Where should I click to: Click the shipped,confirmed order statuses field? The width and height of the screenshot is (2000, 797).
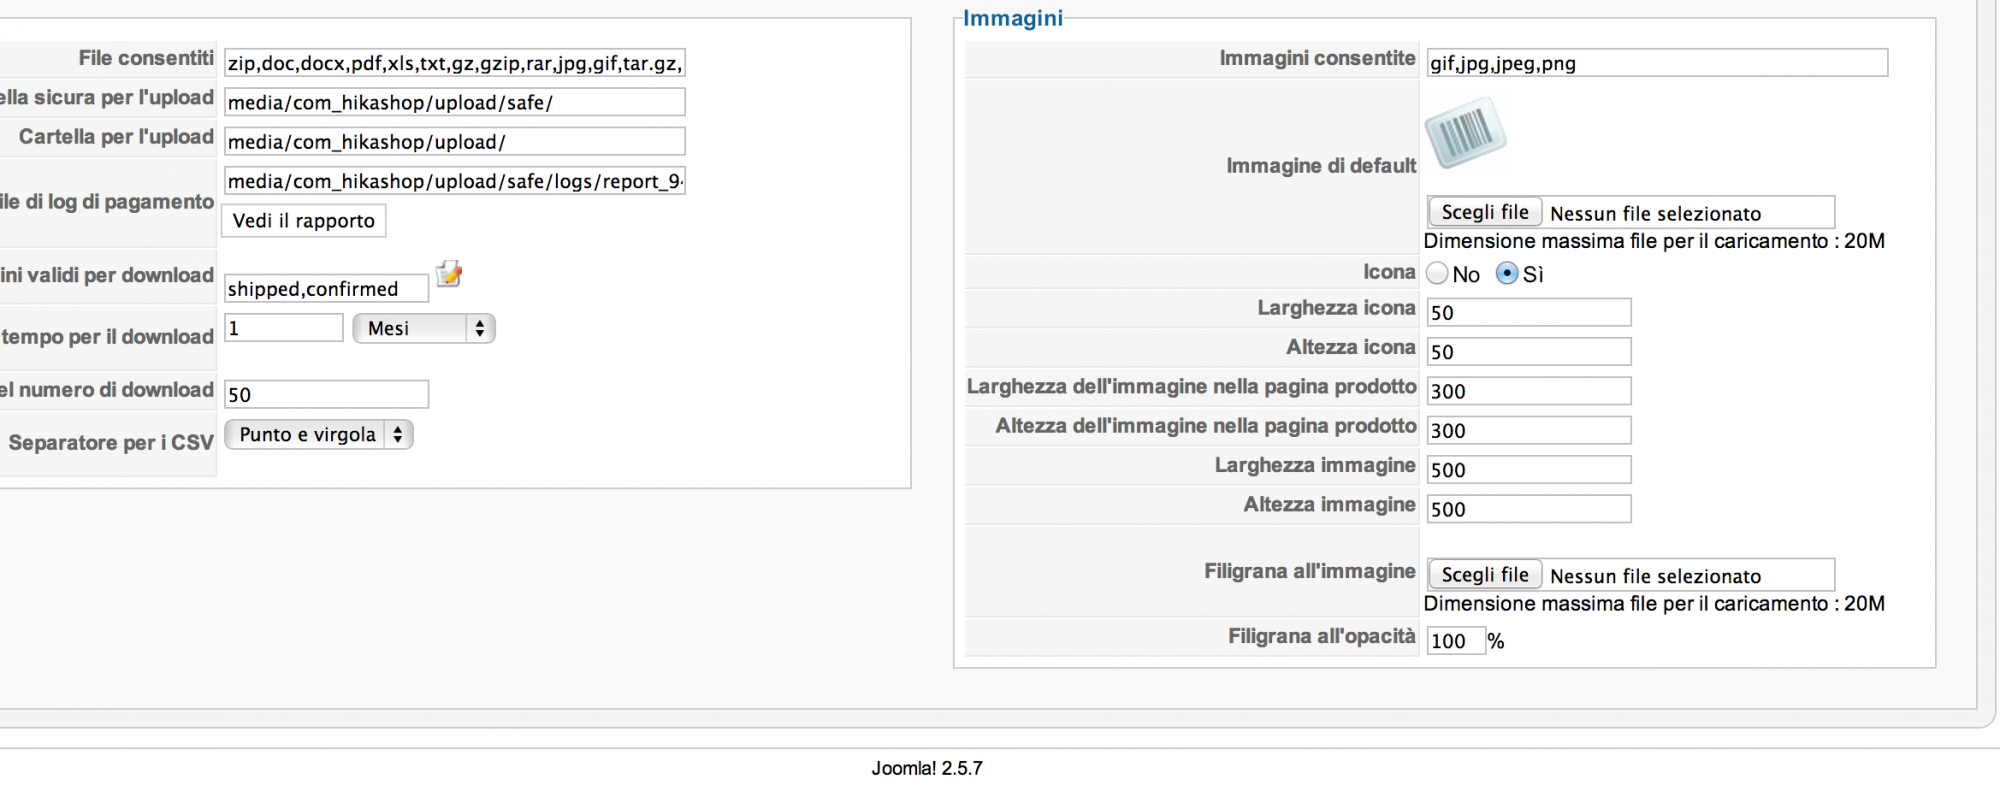[x=327, y=289]
